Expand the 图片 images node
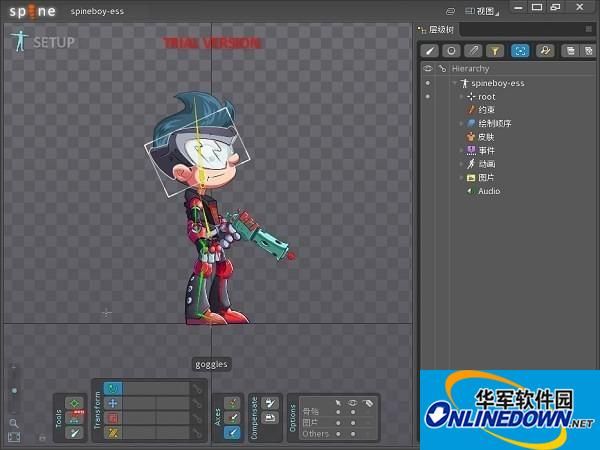The image size is (600, 450). coord(461,178)
